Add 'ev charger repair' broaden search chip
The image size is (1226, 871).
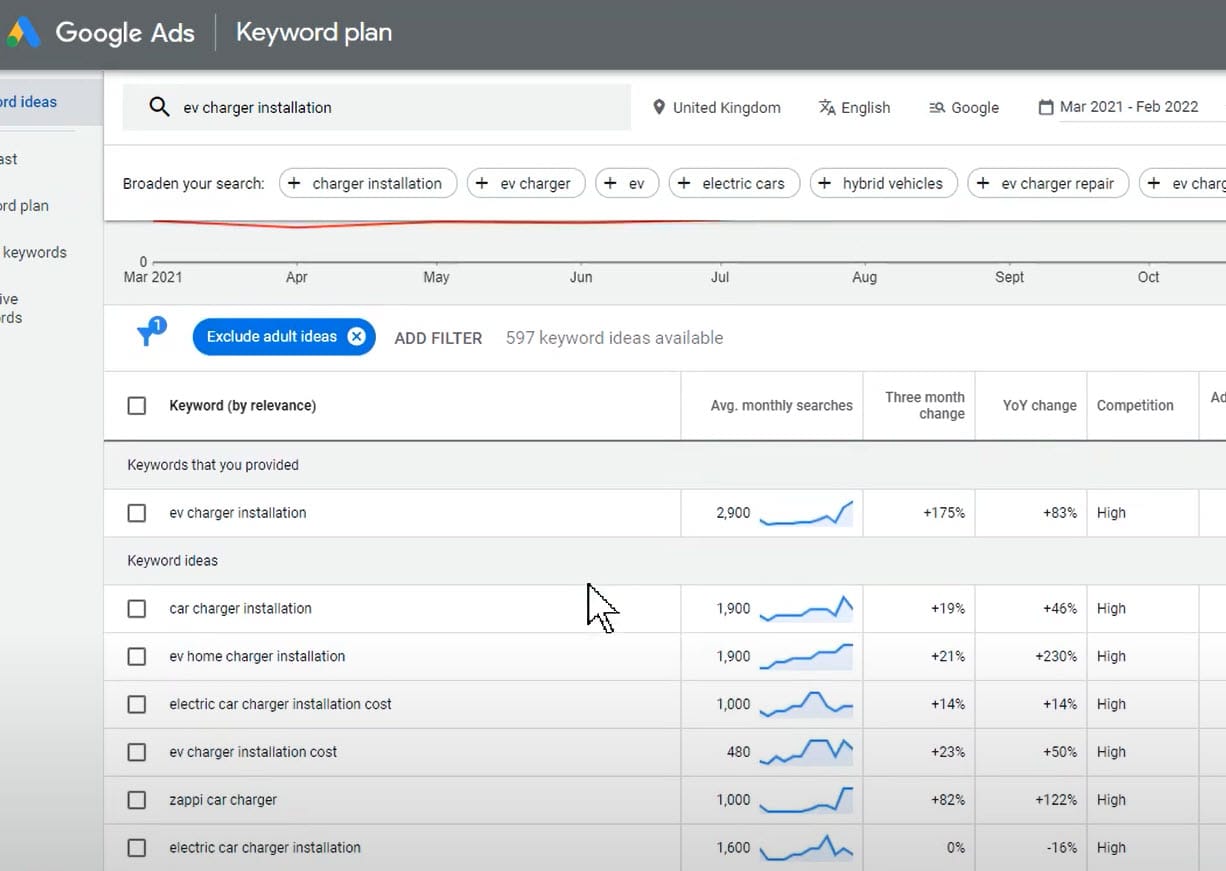click(1048, 184)
